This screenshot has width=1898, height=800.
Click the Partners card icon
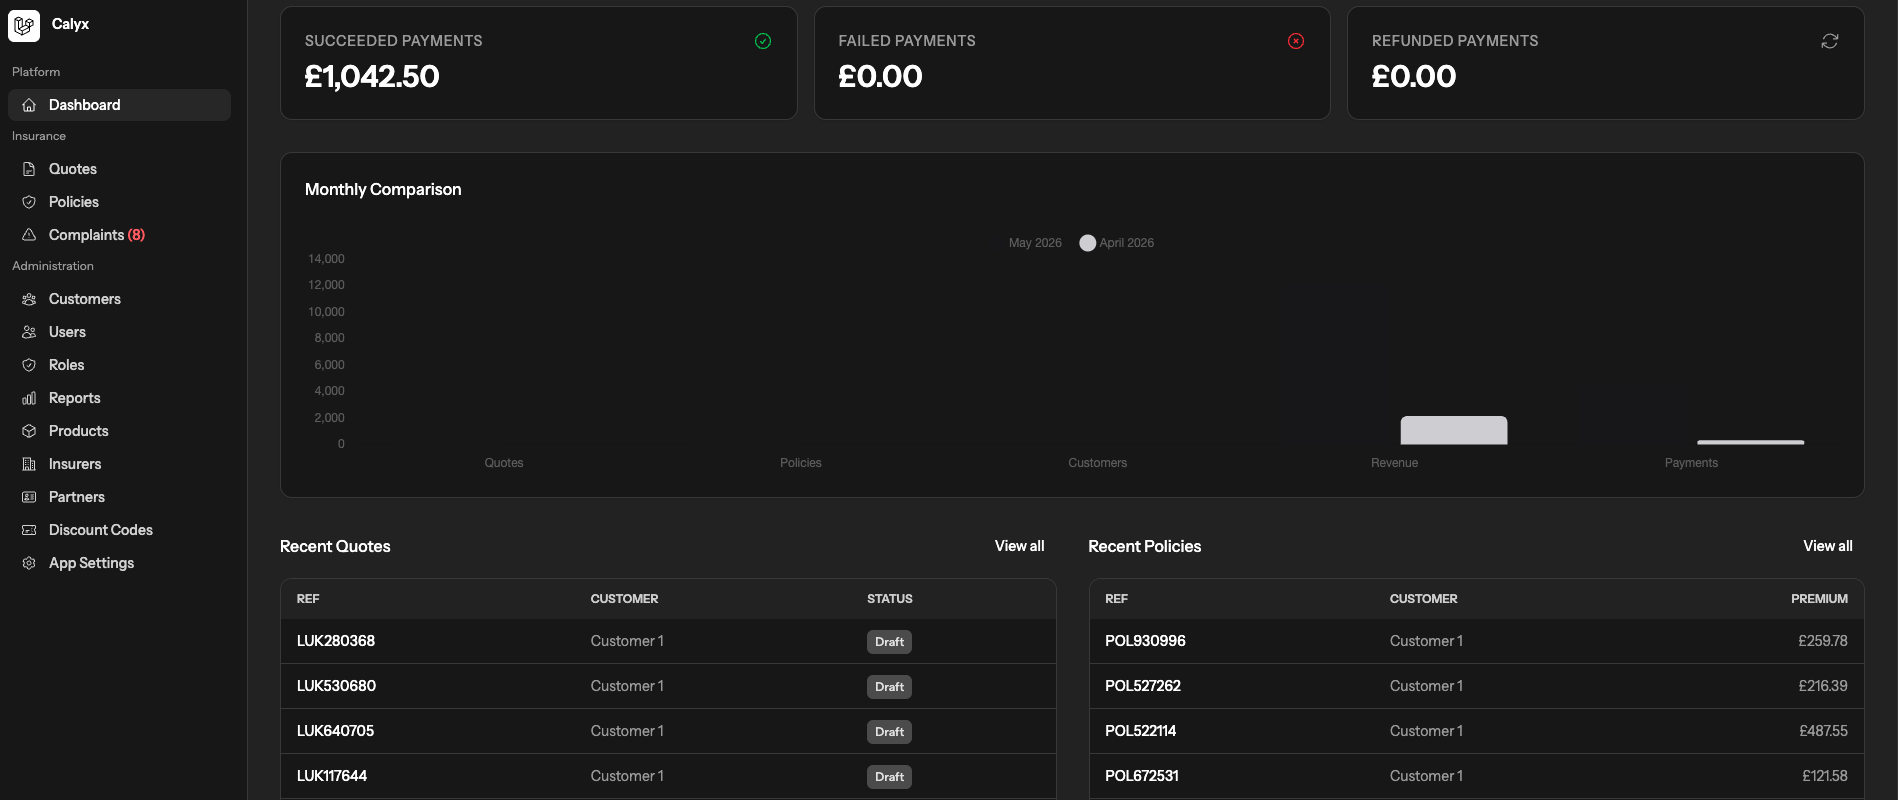click(29, 497)
